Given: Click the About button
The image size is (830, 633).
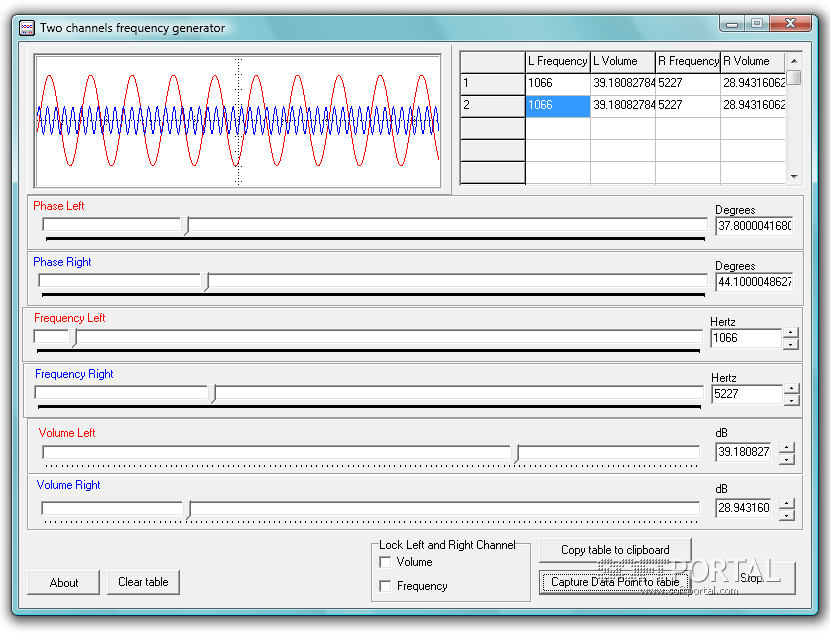Looking at the screenshot, I should point(64,583).
